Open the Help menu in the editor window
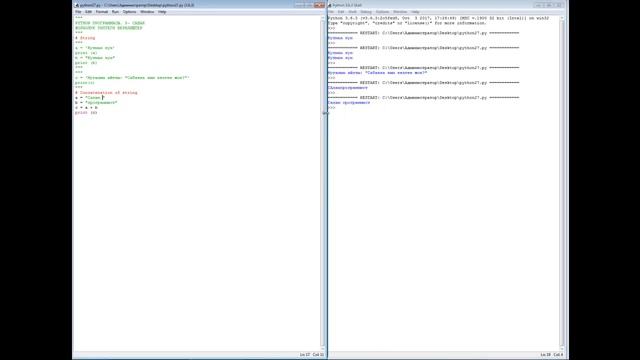The image size is (640, 360). click(162, 12)
